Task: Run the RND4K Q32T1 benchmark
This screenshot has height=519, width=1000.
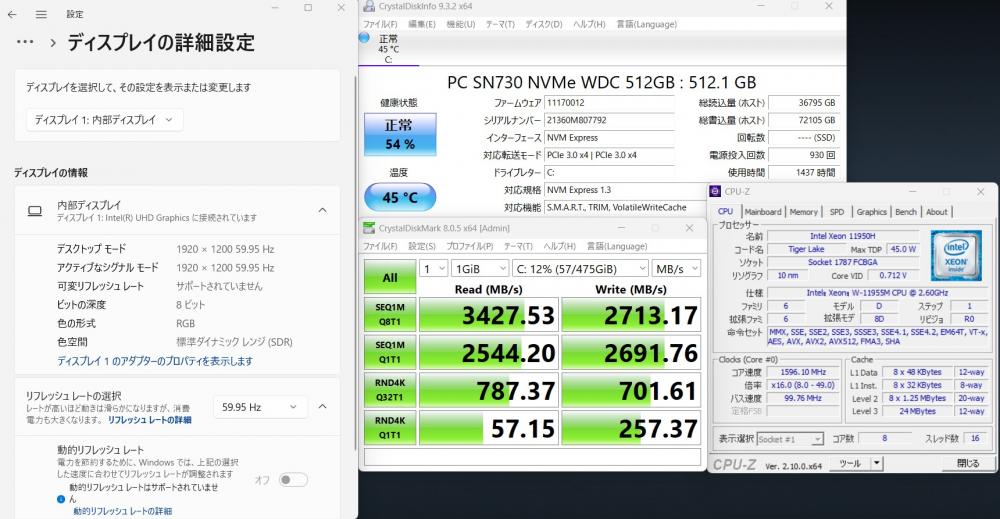Action: tap(390, 390)
